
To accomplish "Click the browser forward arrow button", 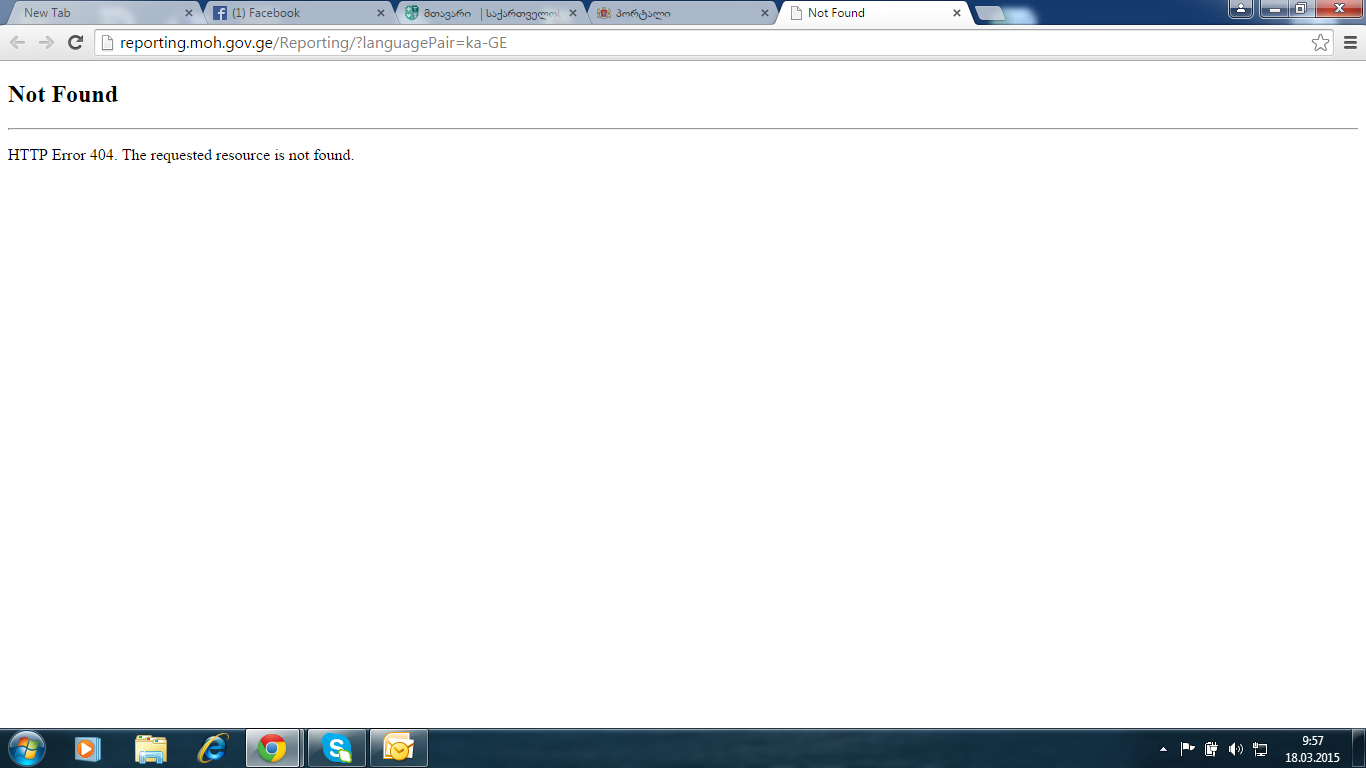I will [x=46, y=42].
